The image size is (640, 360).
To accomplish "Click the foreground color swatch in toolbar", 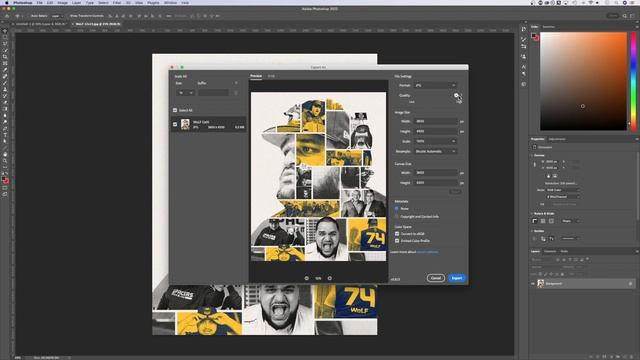I will tap(4, 180).
